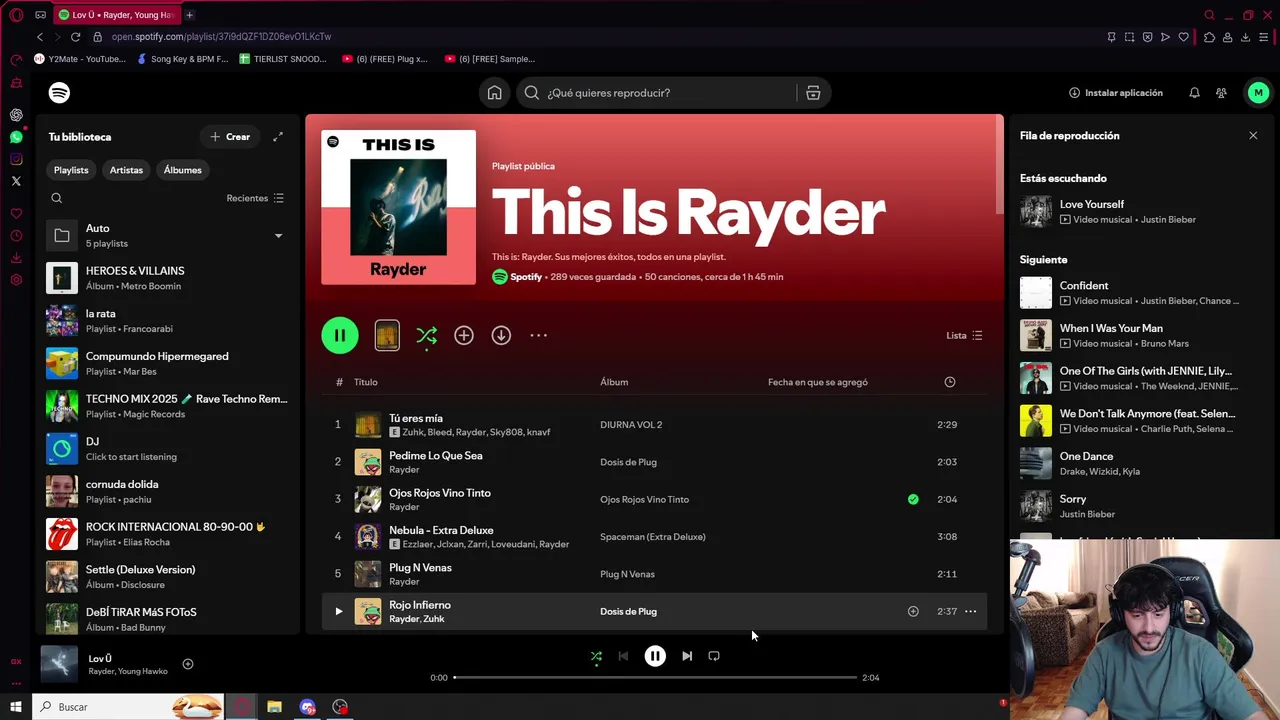Screen dimensions: 1280x720
Task: Add Rojo Infierno to liked with plus icon
Action: click(913, 611)
